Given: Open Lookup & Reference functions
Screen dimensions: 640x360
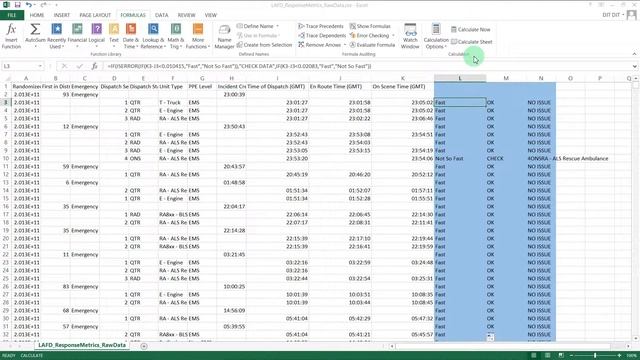Looking at the screenshot, I should pyautogui.click(x=153, y=36).
